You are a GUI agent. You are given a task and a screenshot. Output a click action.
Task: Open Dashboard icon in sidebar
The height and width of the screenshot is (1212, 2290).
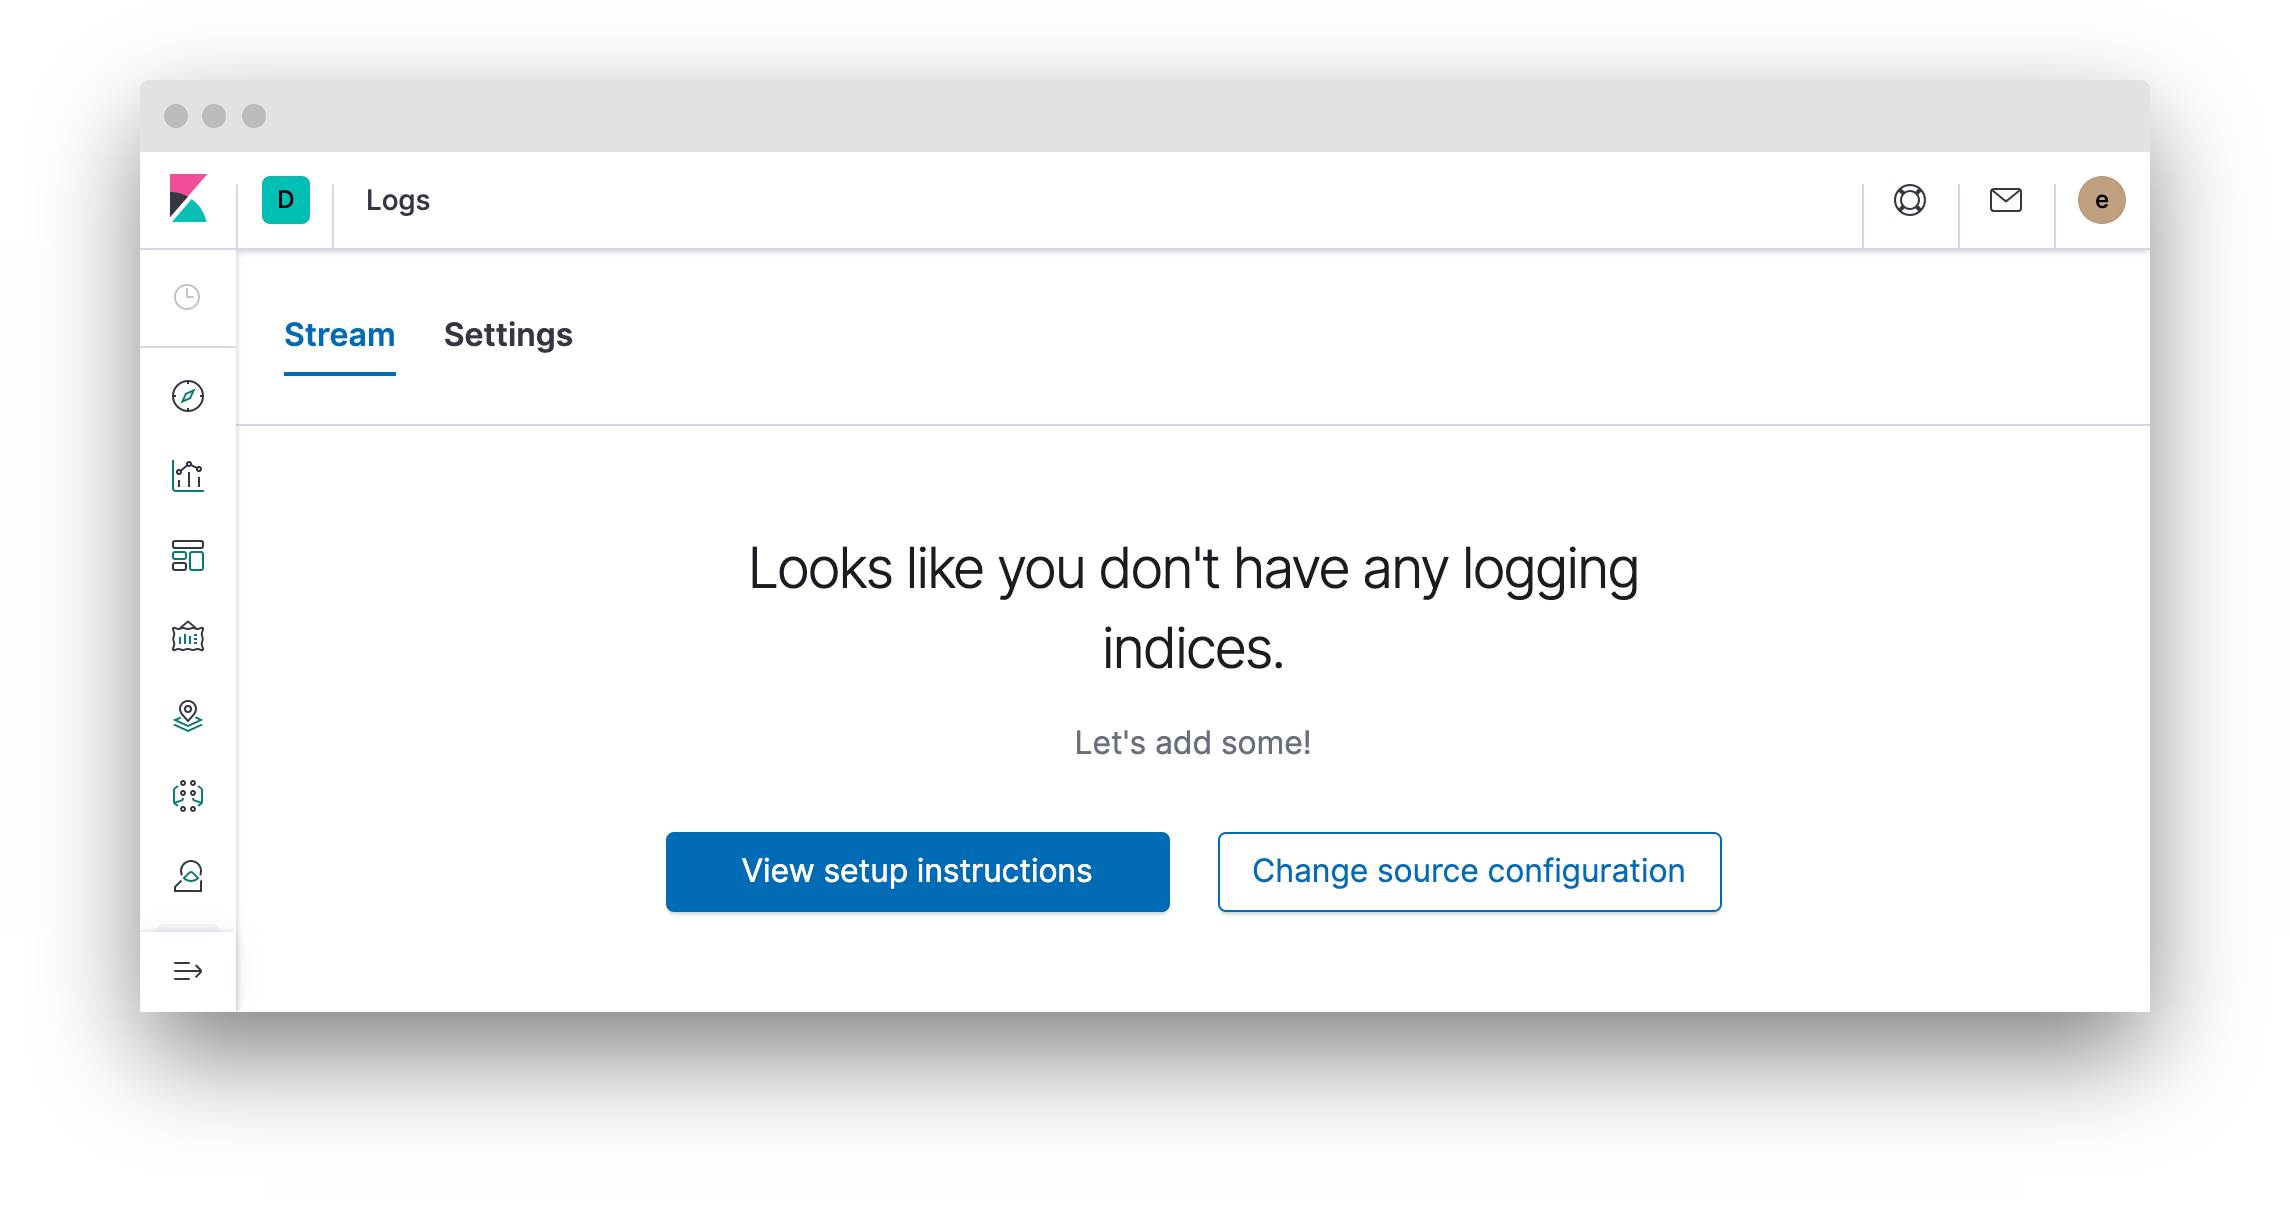click(x=188, y=556)
